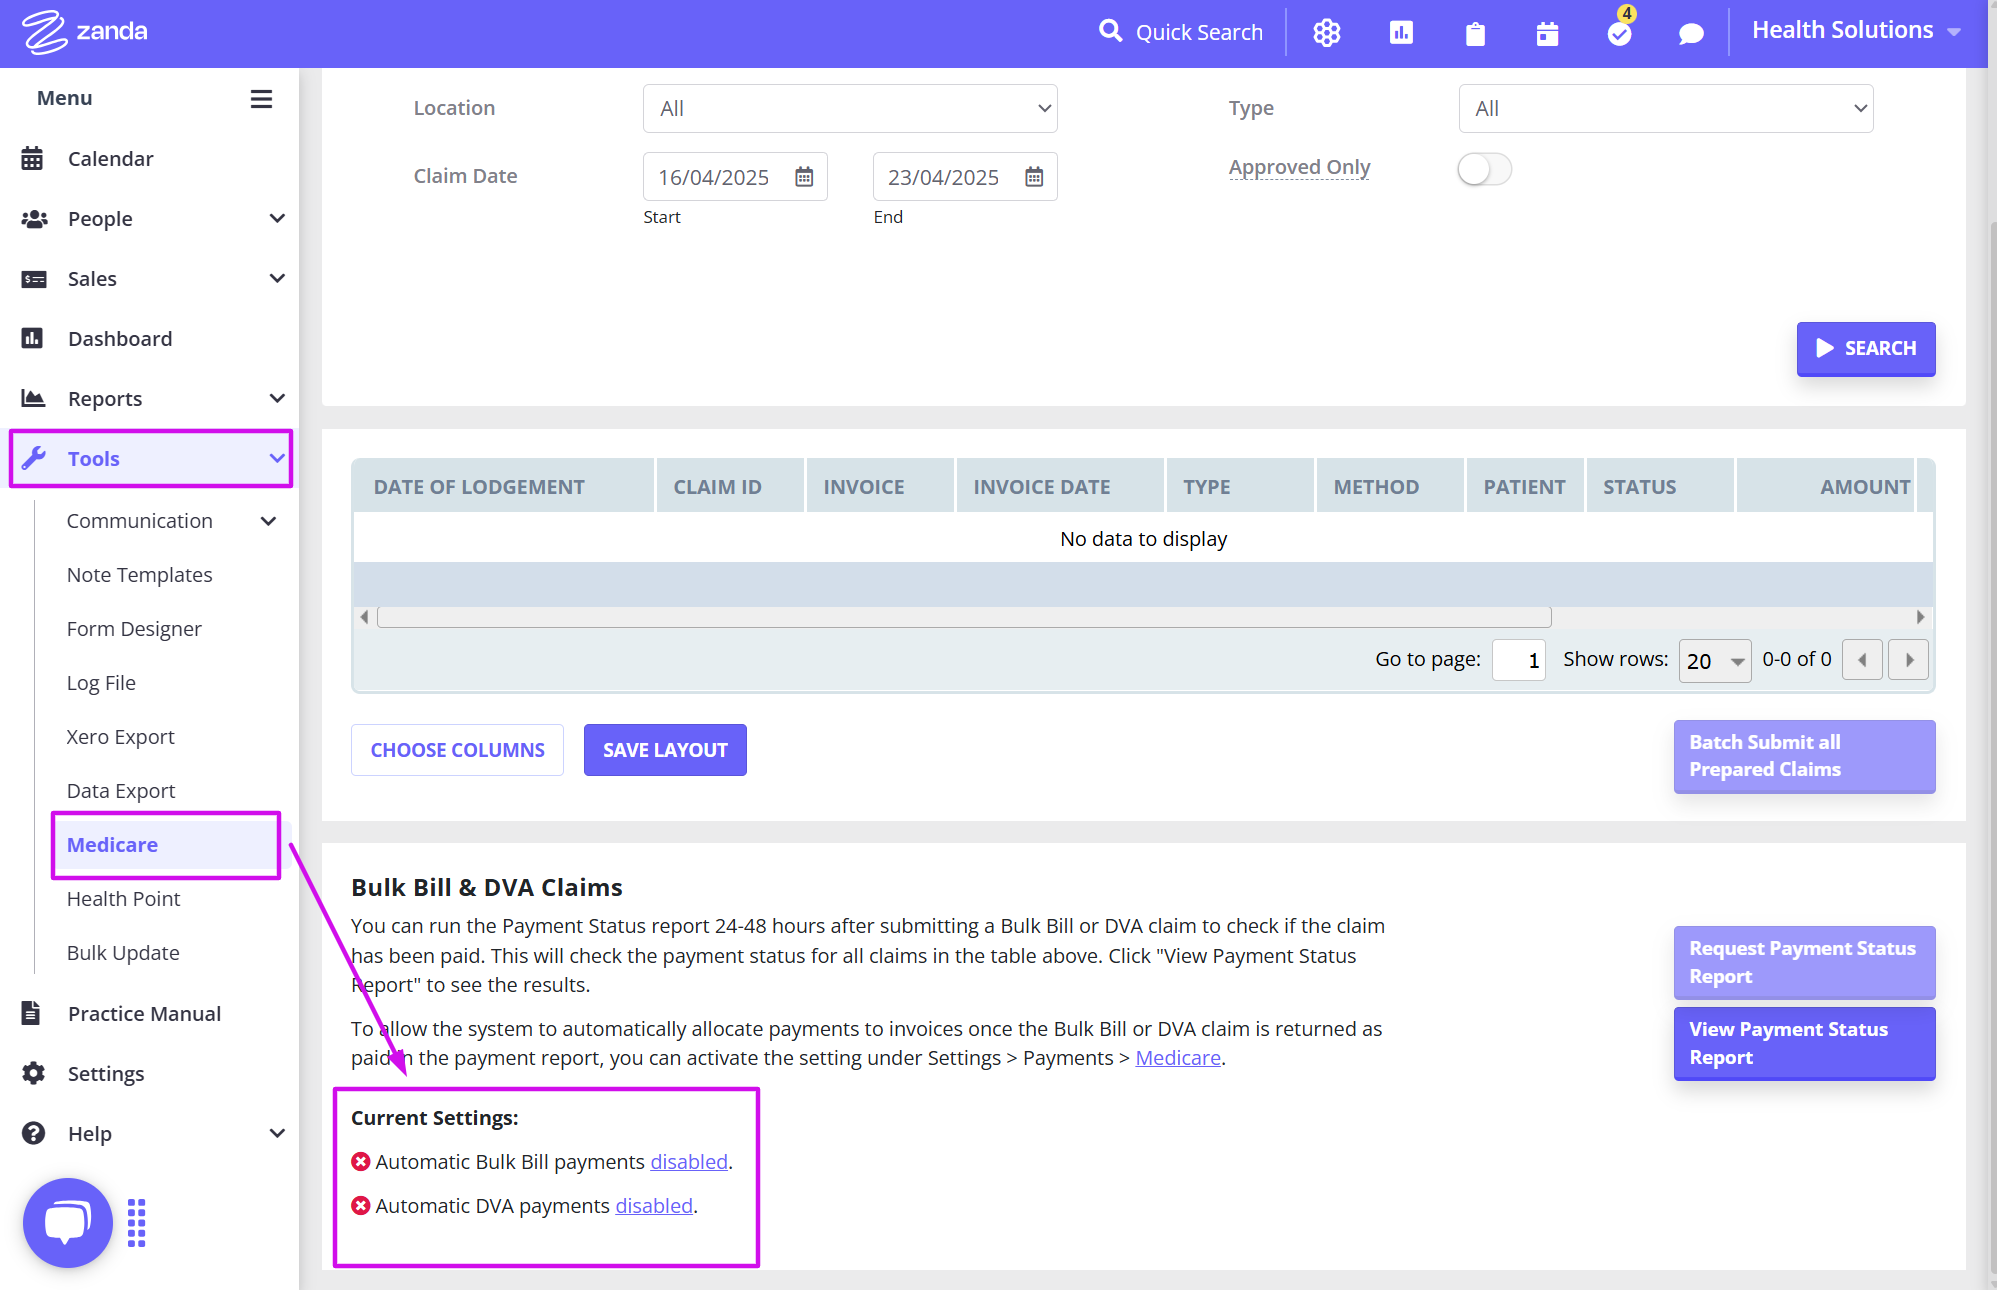The width and height of the screenshot is (1997, 1290).
Task: Click the disabled link for Automatic Bulk Bill payments
Action: [x=688, y=1161]
